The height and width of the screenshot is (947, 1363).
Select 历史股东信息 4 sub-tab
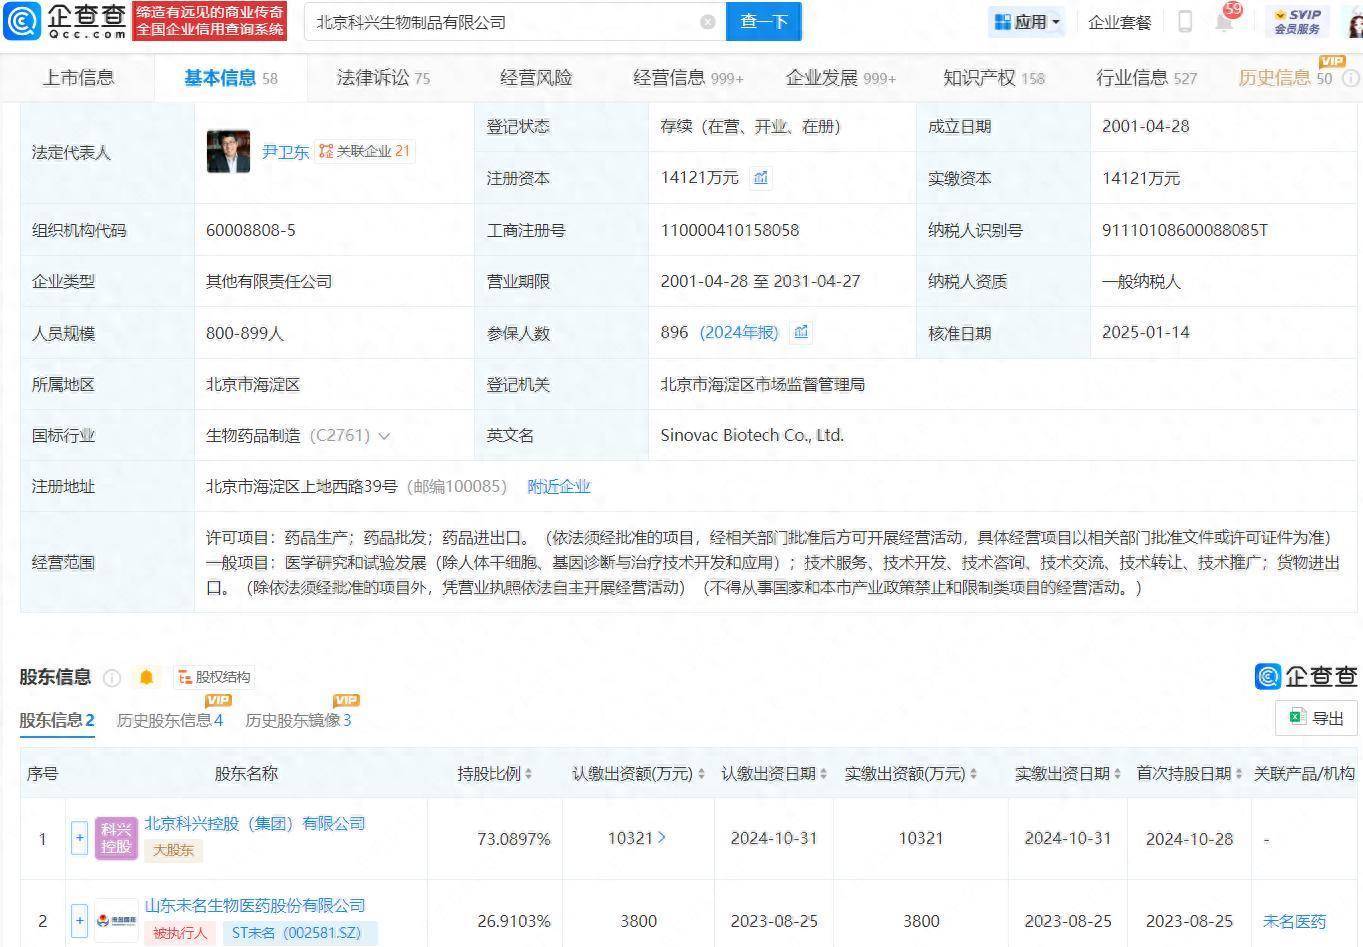coord(170,720)
